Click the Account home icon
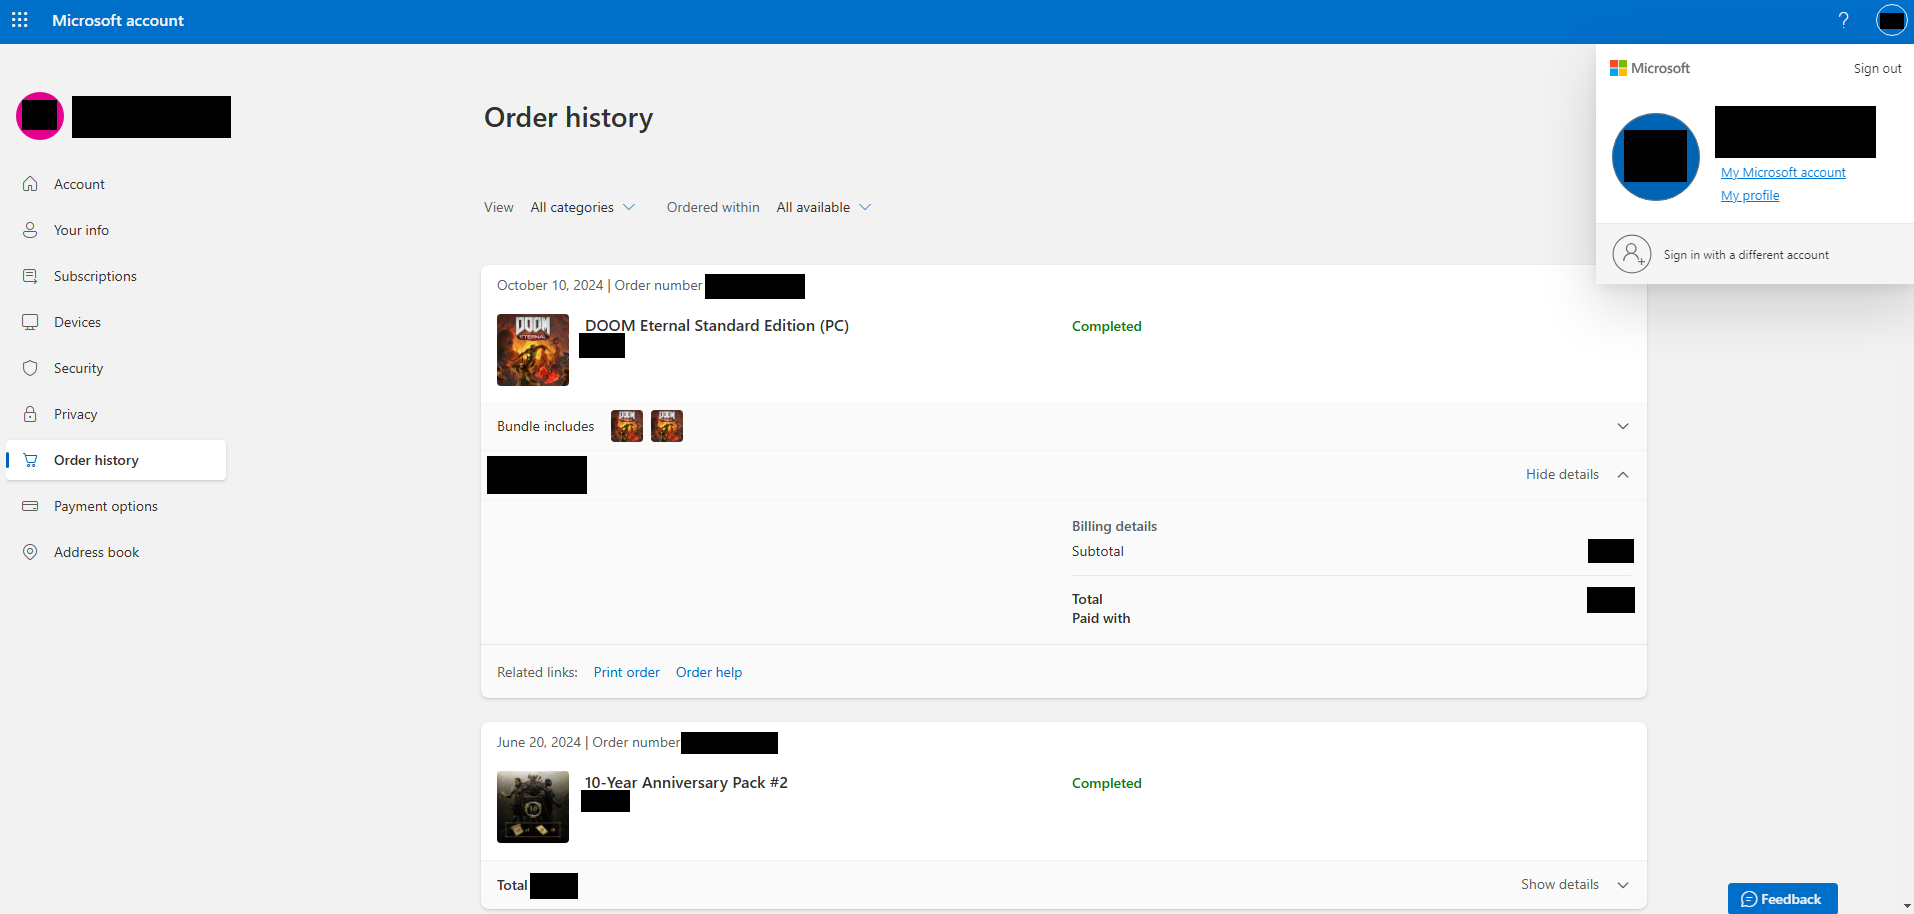 click(x=30, y=184)
